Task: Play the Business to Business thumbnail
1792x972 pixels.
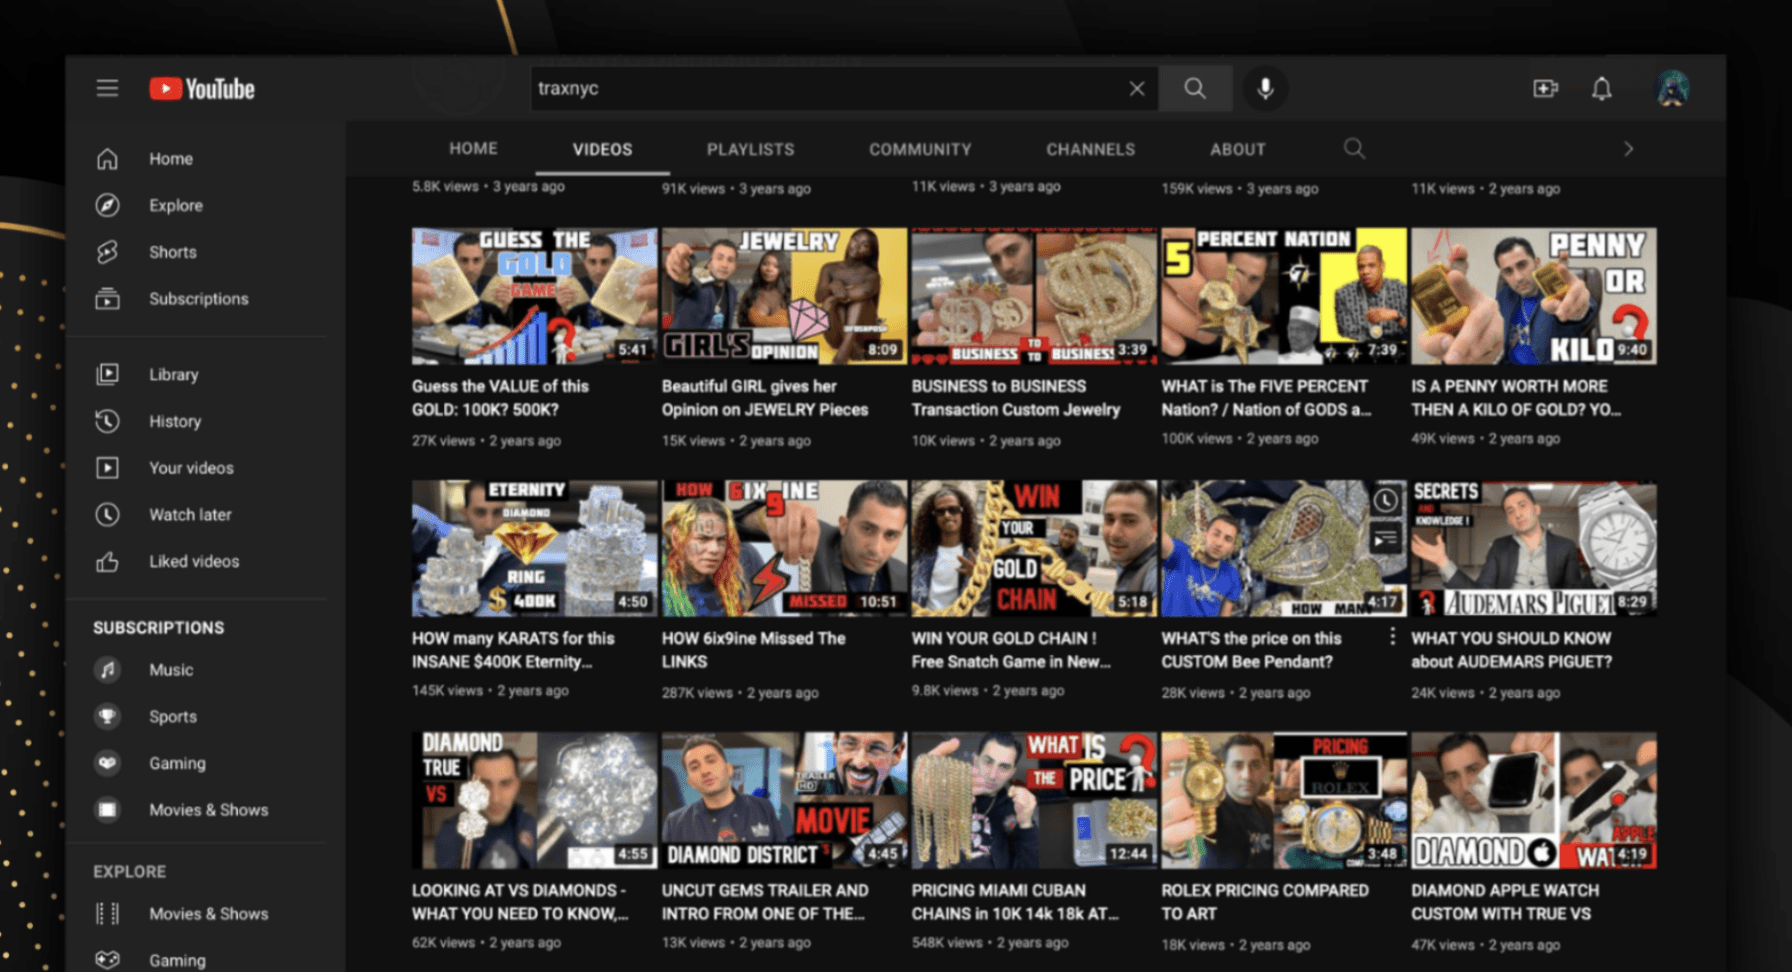Action: click(1034, 296)
